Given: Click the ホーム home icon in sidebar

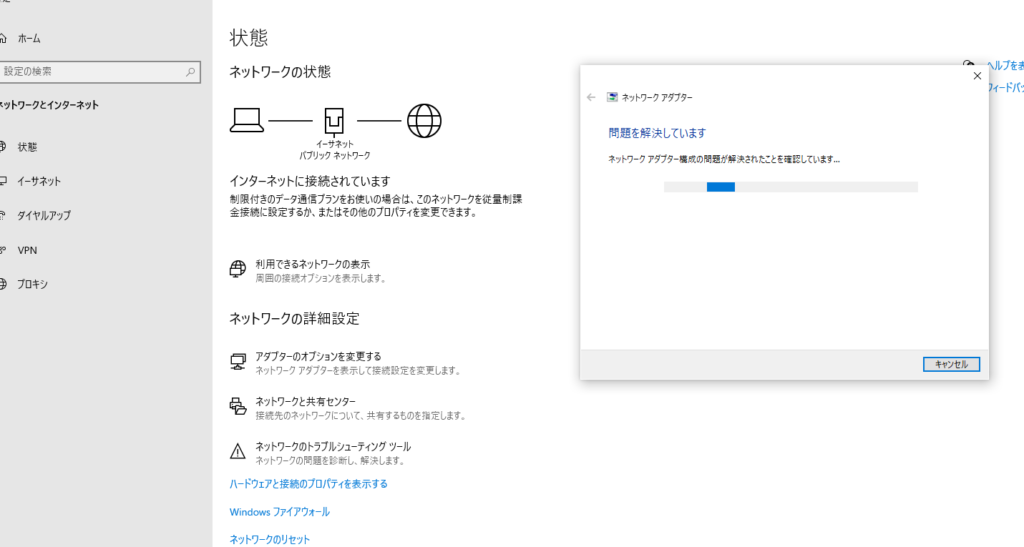Looking at the screenshot, I should (3, 38).
